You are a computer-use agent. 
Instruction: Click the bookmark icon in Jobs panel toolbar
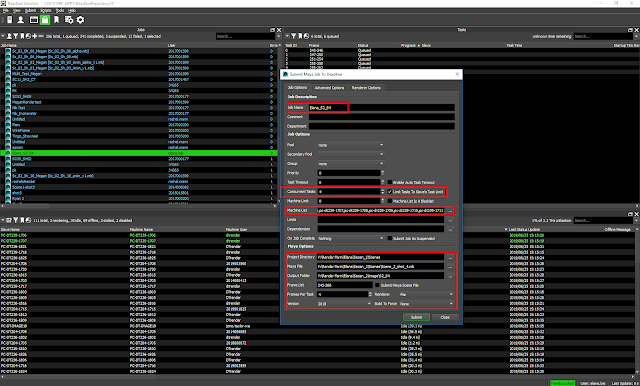pyautogui.click(x=22, y=36)
